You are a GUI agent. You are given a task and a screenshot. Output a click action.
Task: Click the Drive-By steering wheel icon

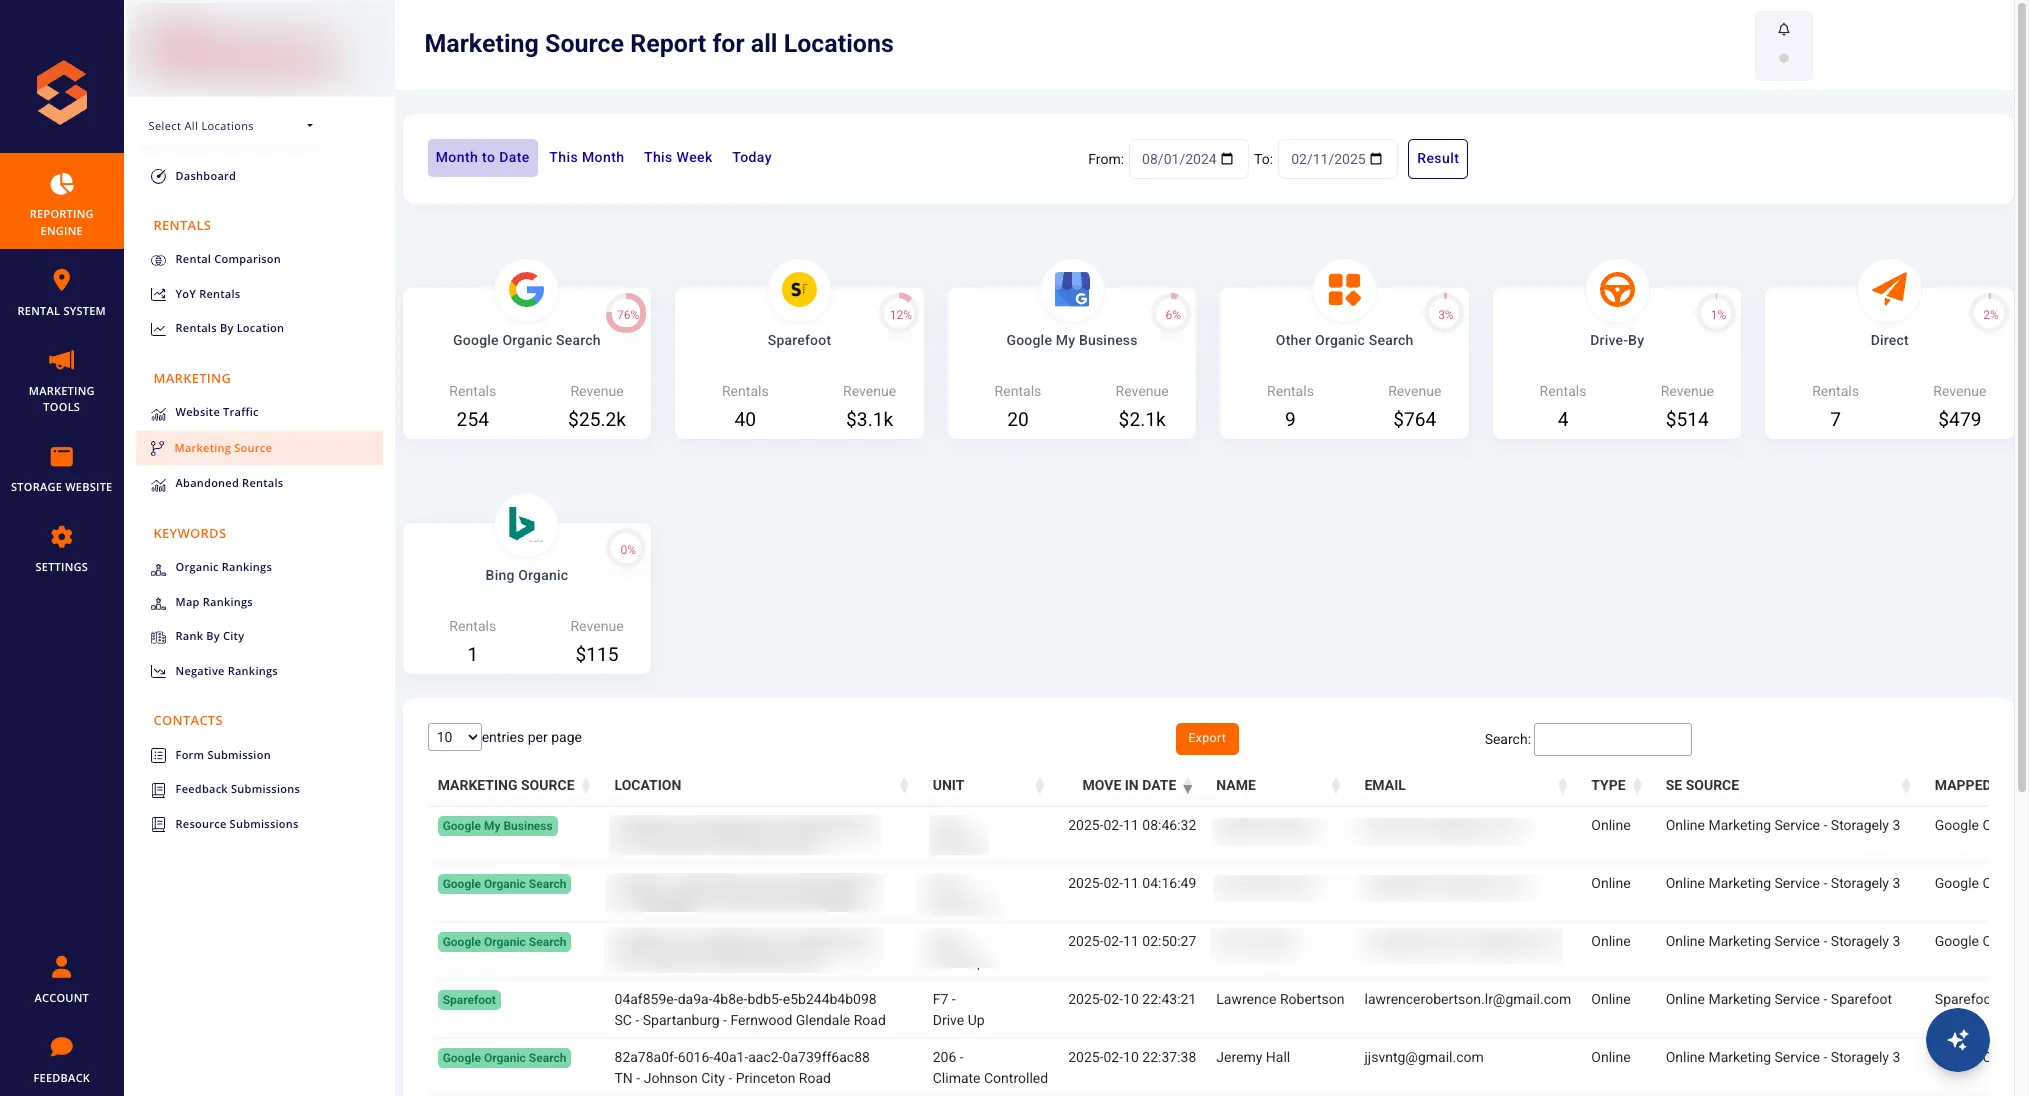pyautogui.click(x=1617, y=290)
